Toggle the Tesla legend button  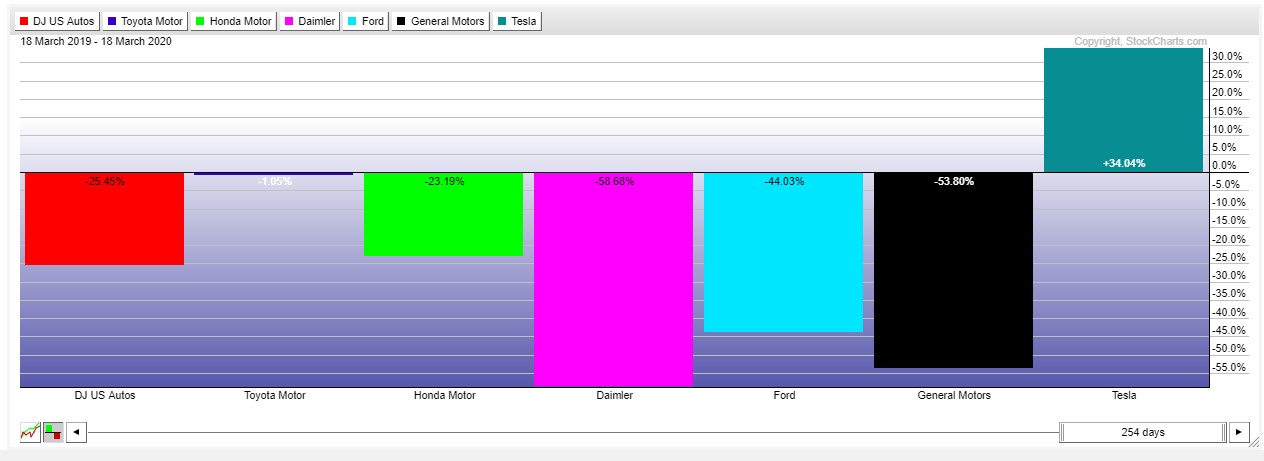[518, 21]
